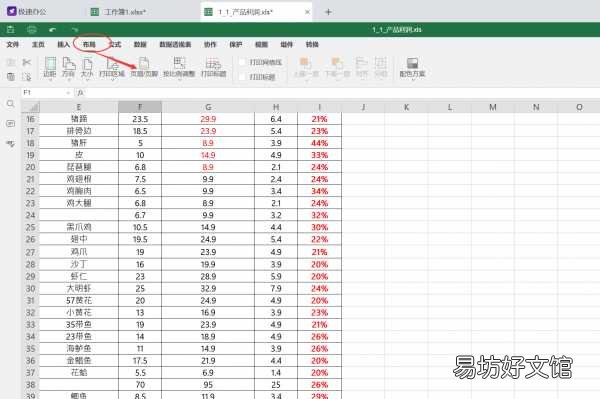
Task: Click the fx function icon in the formula bar
Action: point(80,93)
